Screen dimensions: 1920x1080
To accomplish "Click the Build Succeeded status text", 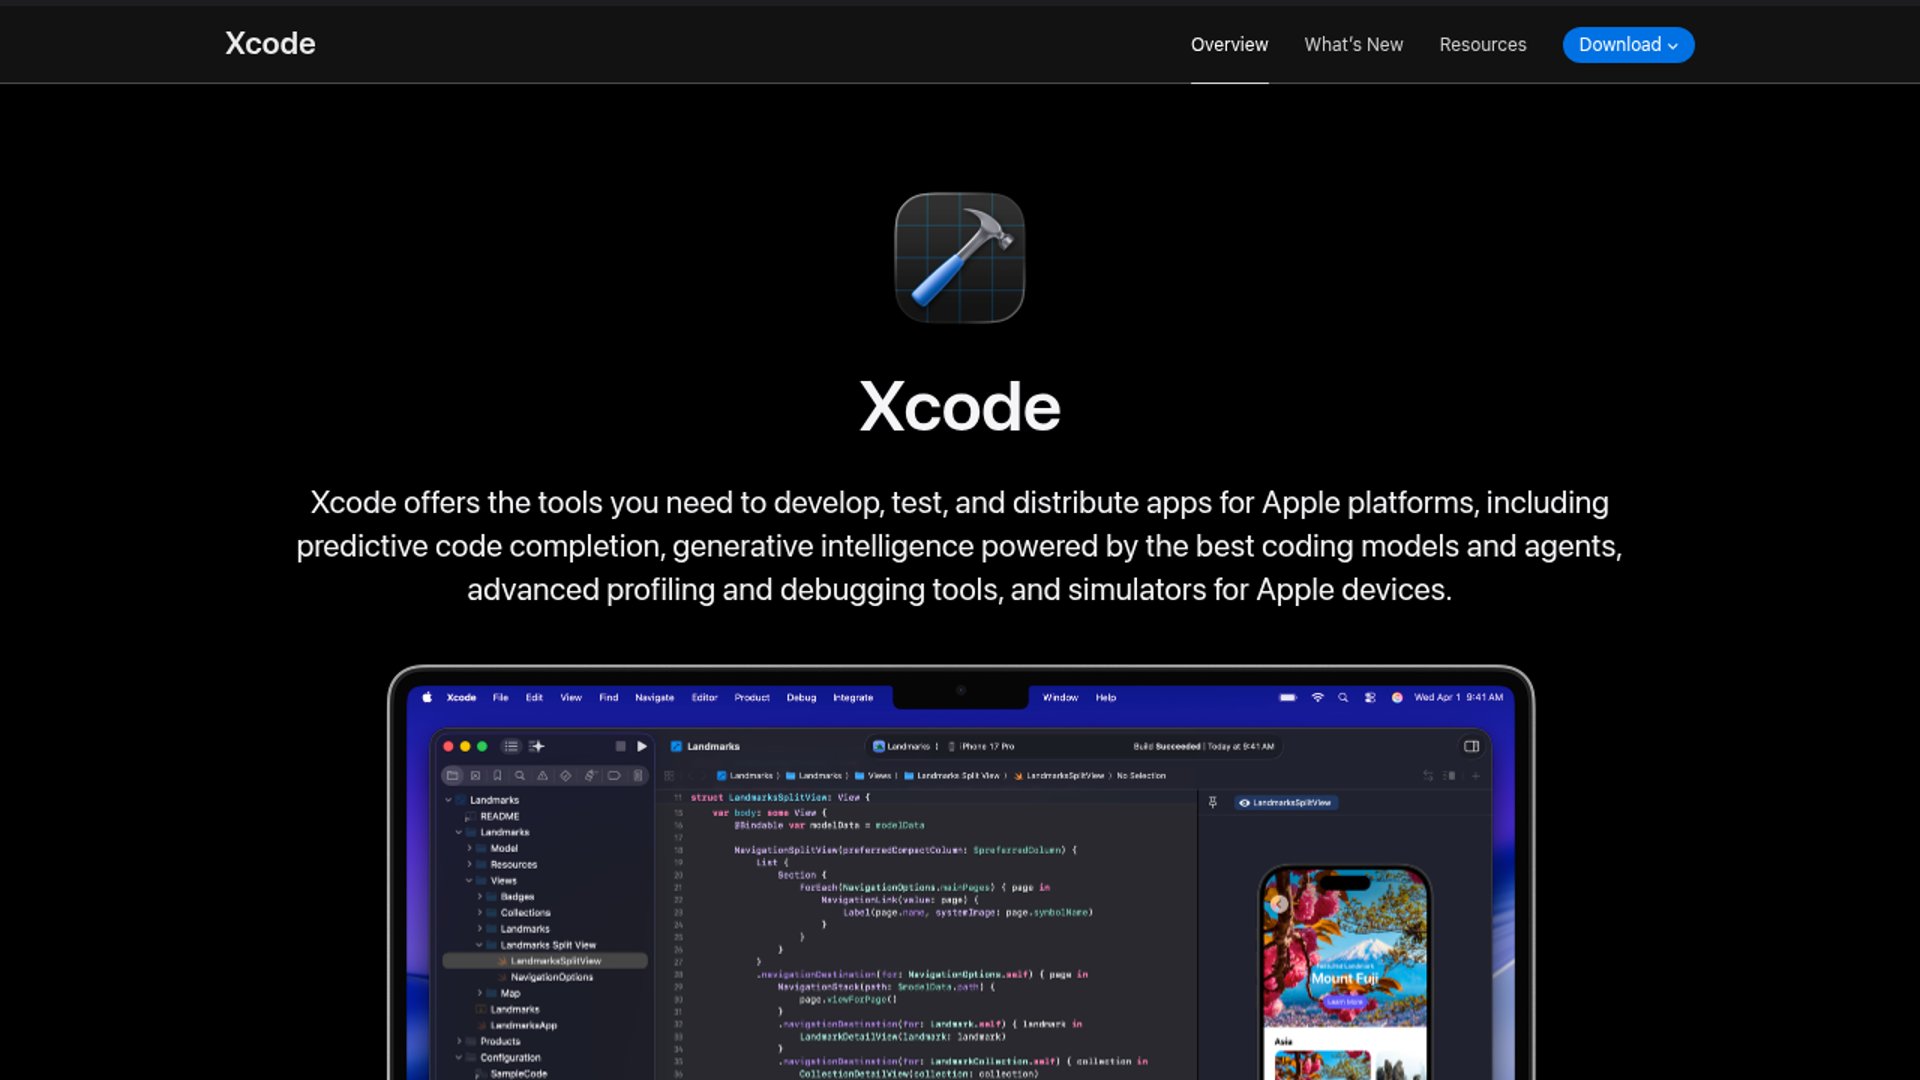I will click(1166, 746).
